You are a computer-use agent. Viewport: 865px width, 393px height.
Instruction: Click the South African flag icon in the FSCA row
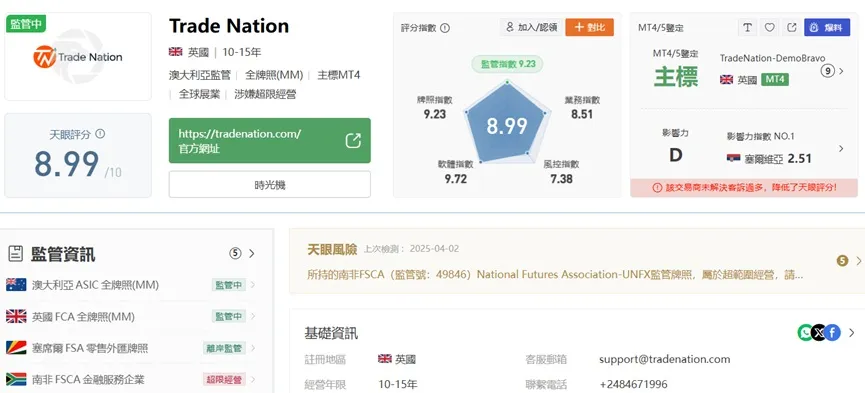(x=16, y=379)
